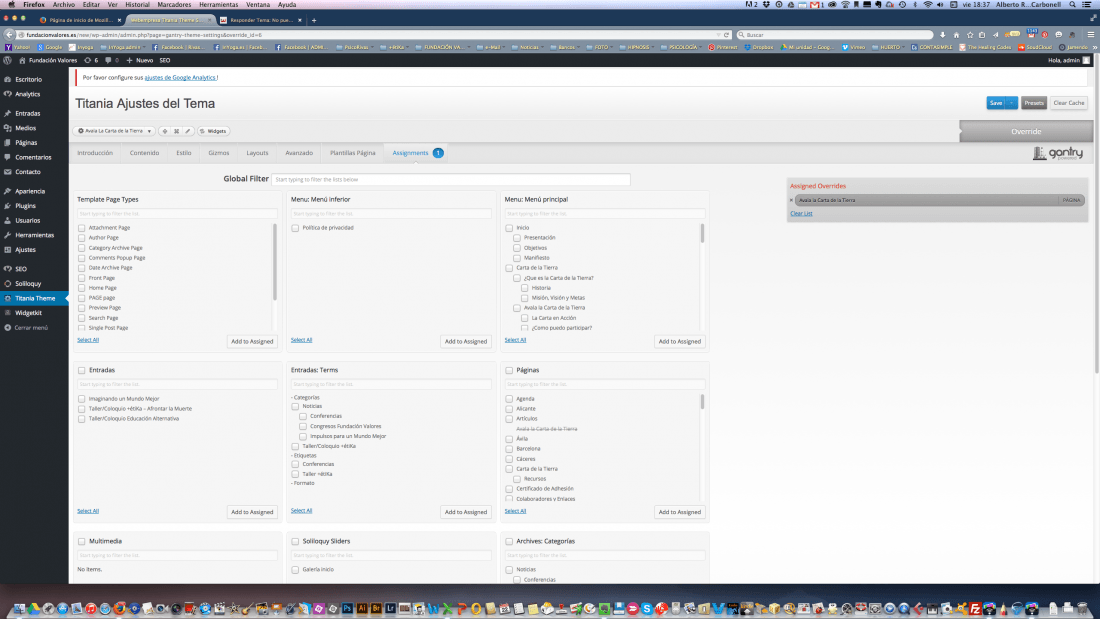
Task: Open the HUERTO bookmarks folder dropdown
Action: (890, 47)
